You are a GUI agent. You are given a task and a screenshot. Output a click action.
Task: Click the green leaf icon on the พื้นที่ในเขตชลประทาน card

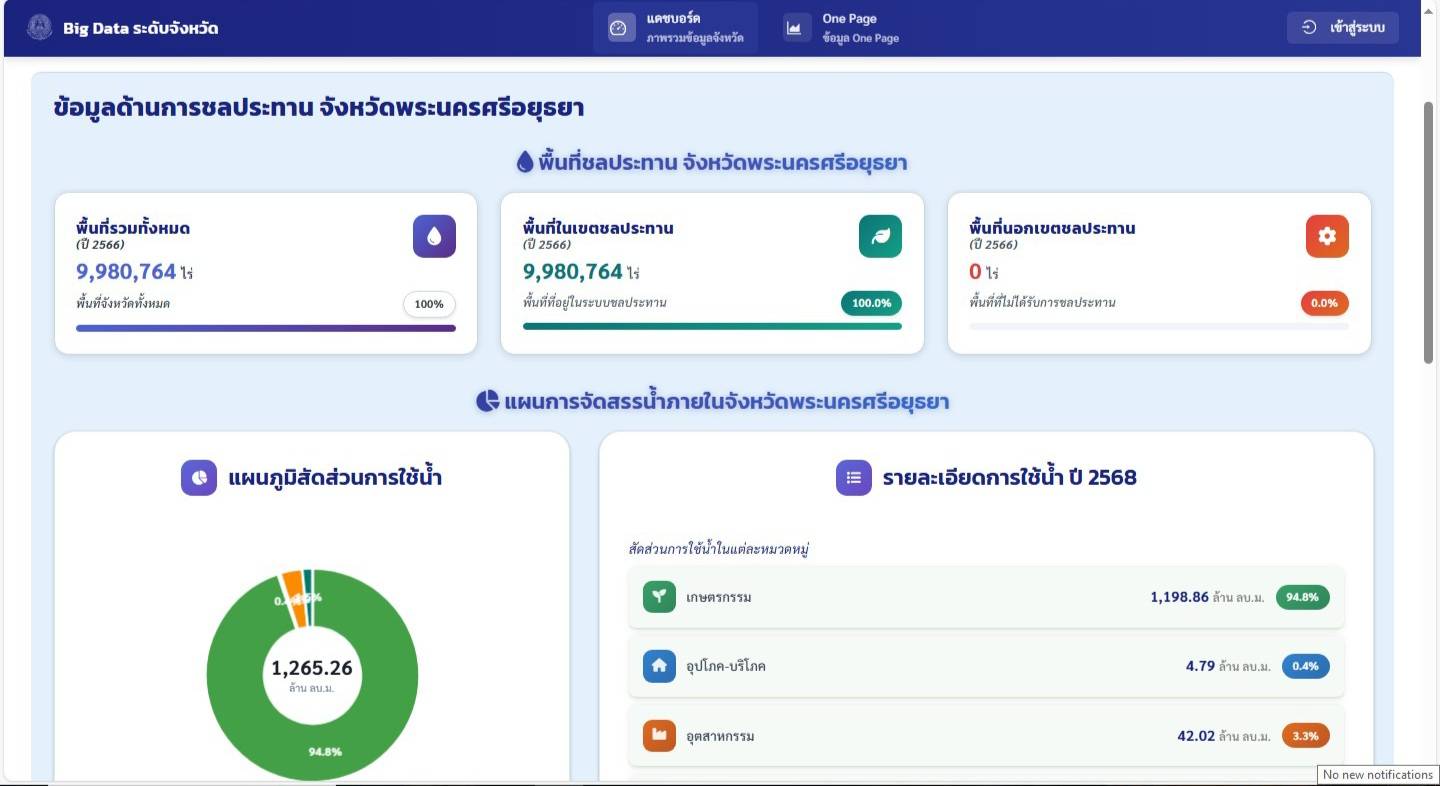click(x=880, y=236)
